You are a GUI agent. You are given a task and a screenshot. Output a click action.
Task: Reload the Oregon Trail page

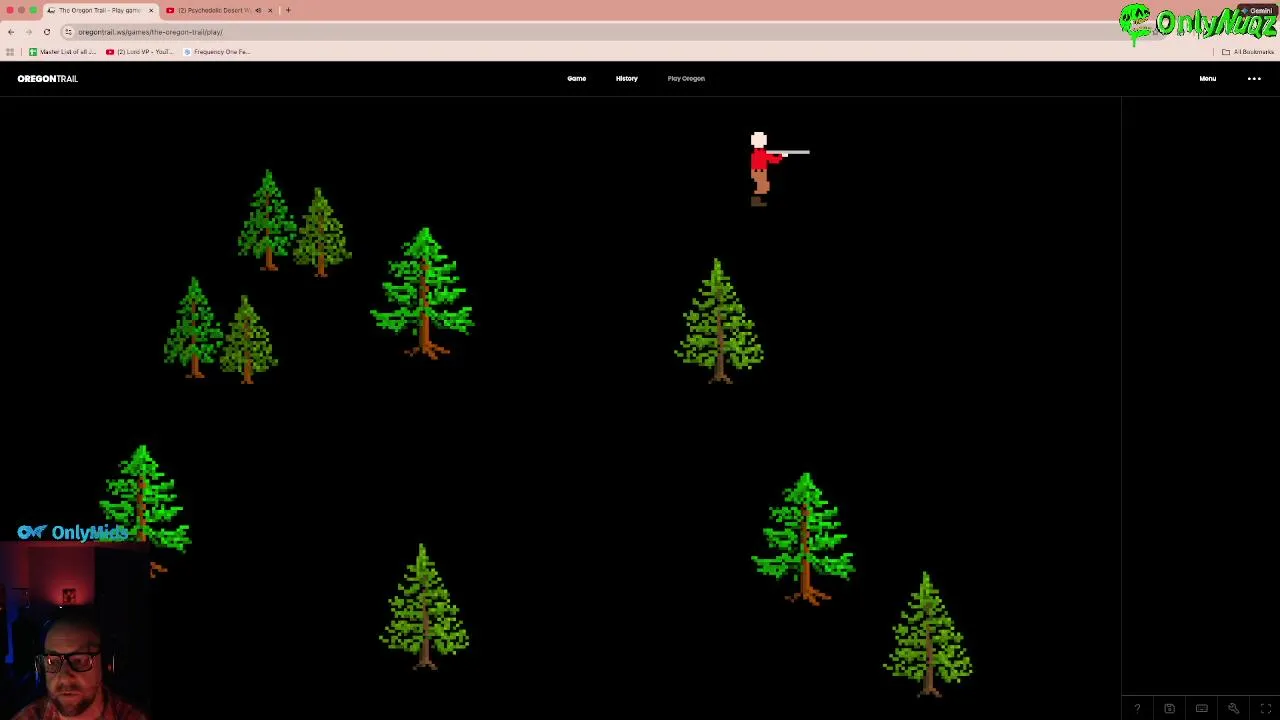coord(46,32)
